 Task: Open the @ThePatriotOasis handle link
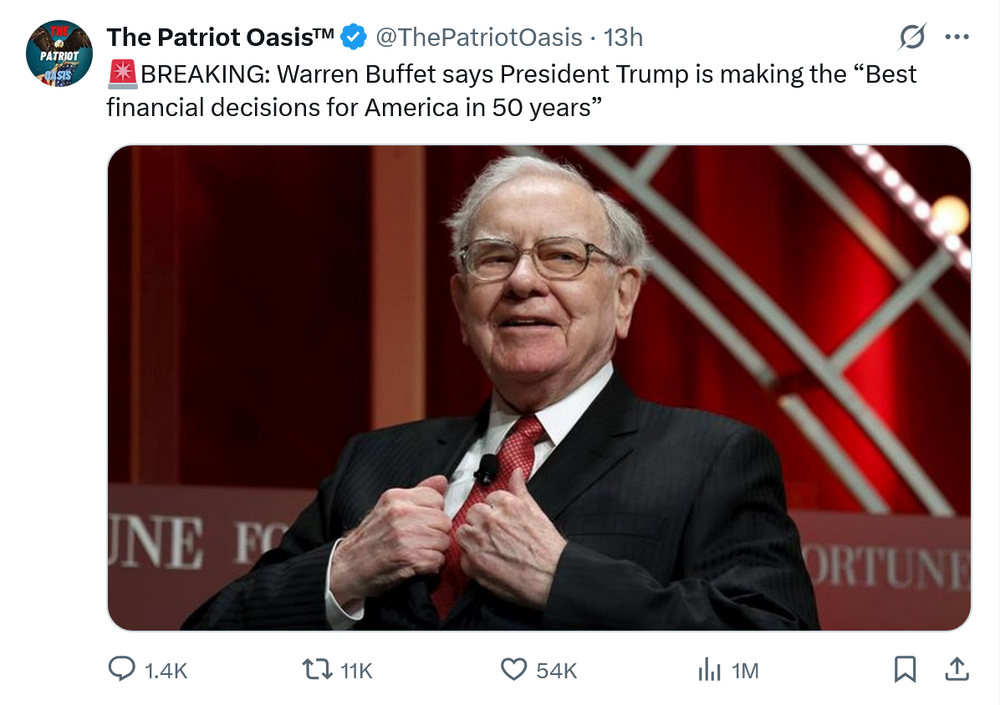[x=478, y=38]
